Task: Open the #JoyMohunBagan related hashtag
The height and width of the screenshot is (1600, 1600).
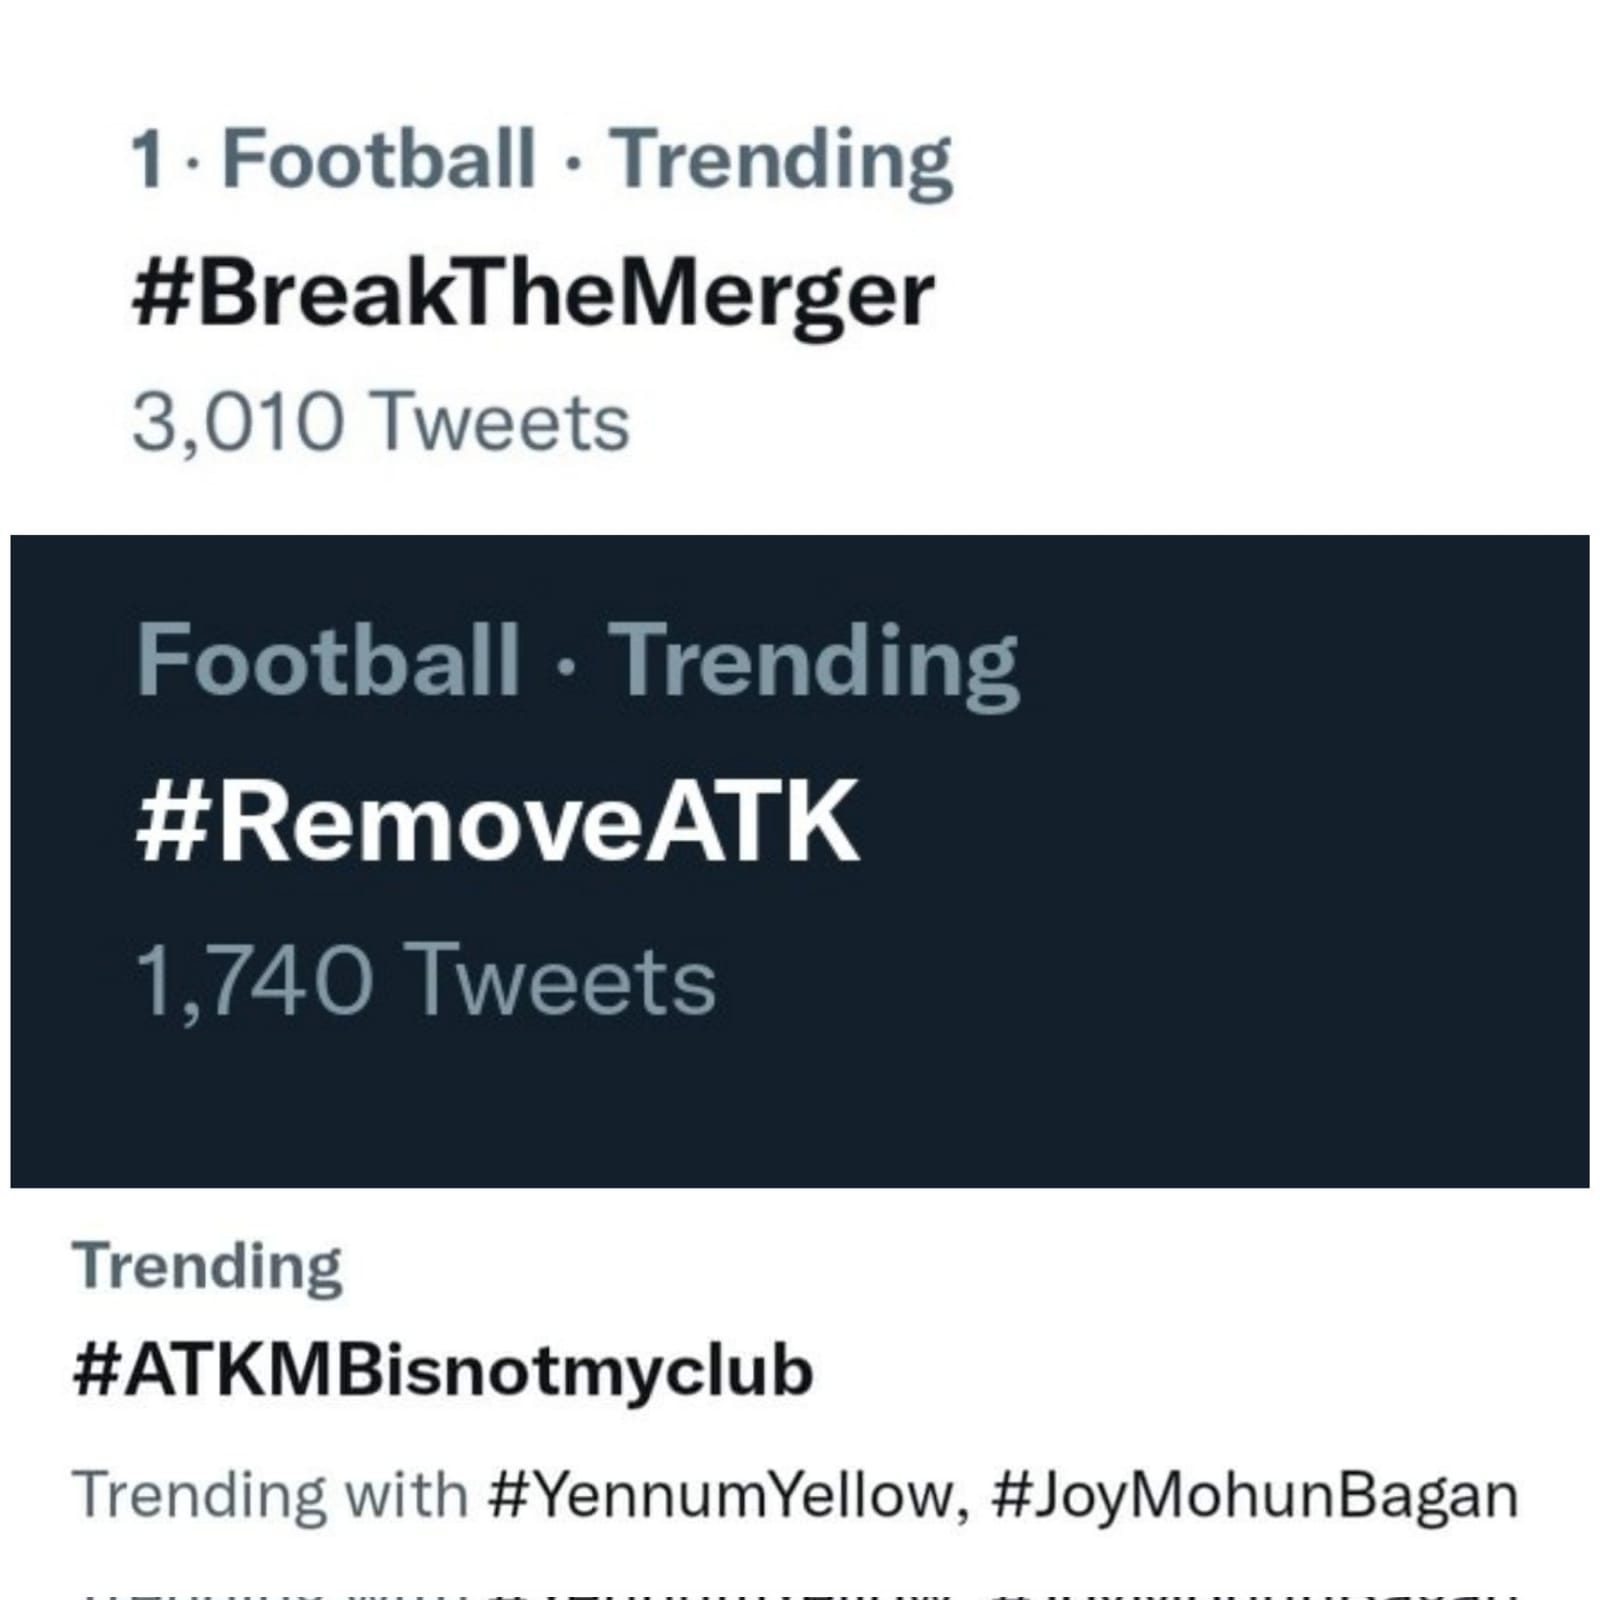Action: tap(1255, 1497)
